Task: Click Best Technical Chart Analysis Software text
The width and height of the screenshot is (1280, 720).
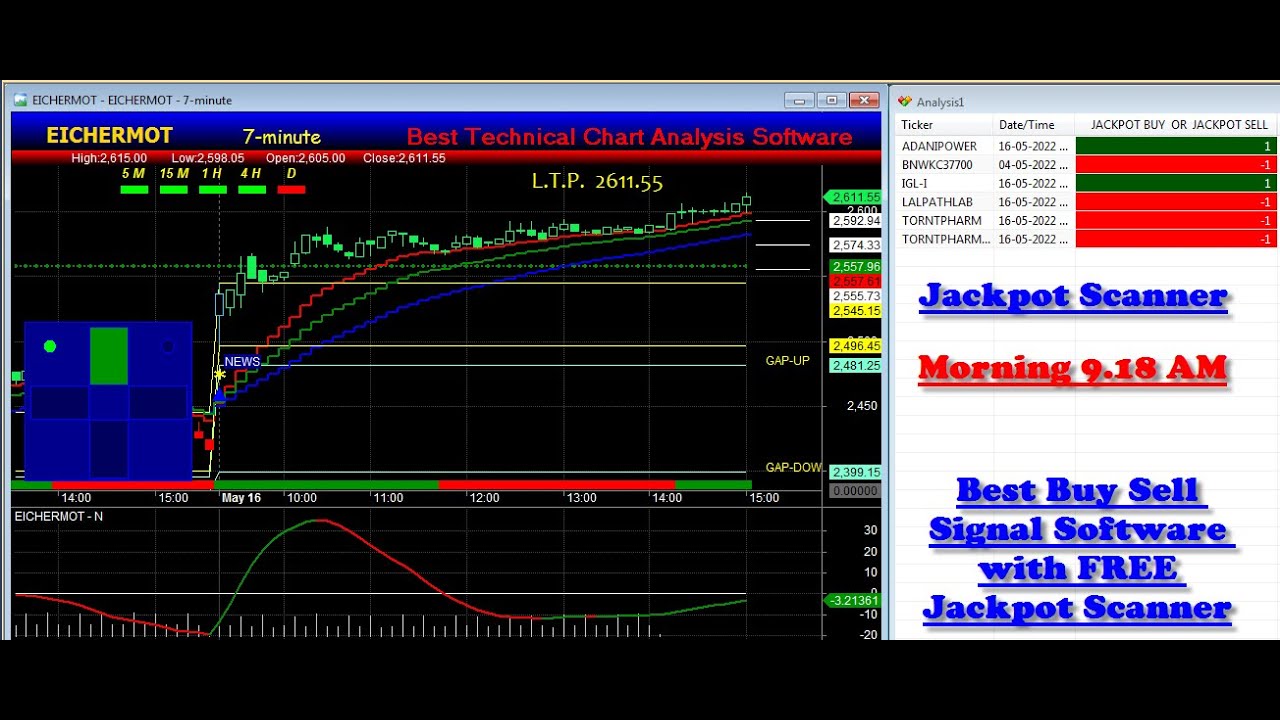Action: 630,137
